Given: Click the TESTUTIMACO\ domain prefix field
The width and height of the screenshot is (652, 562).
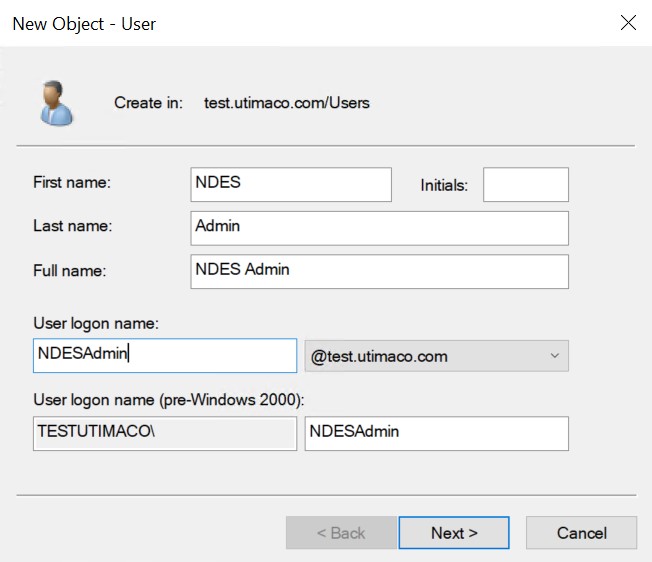Looking at the screenshot, I should click(x=165, y=434).
